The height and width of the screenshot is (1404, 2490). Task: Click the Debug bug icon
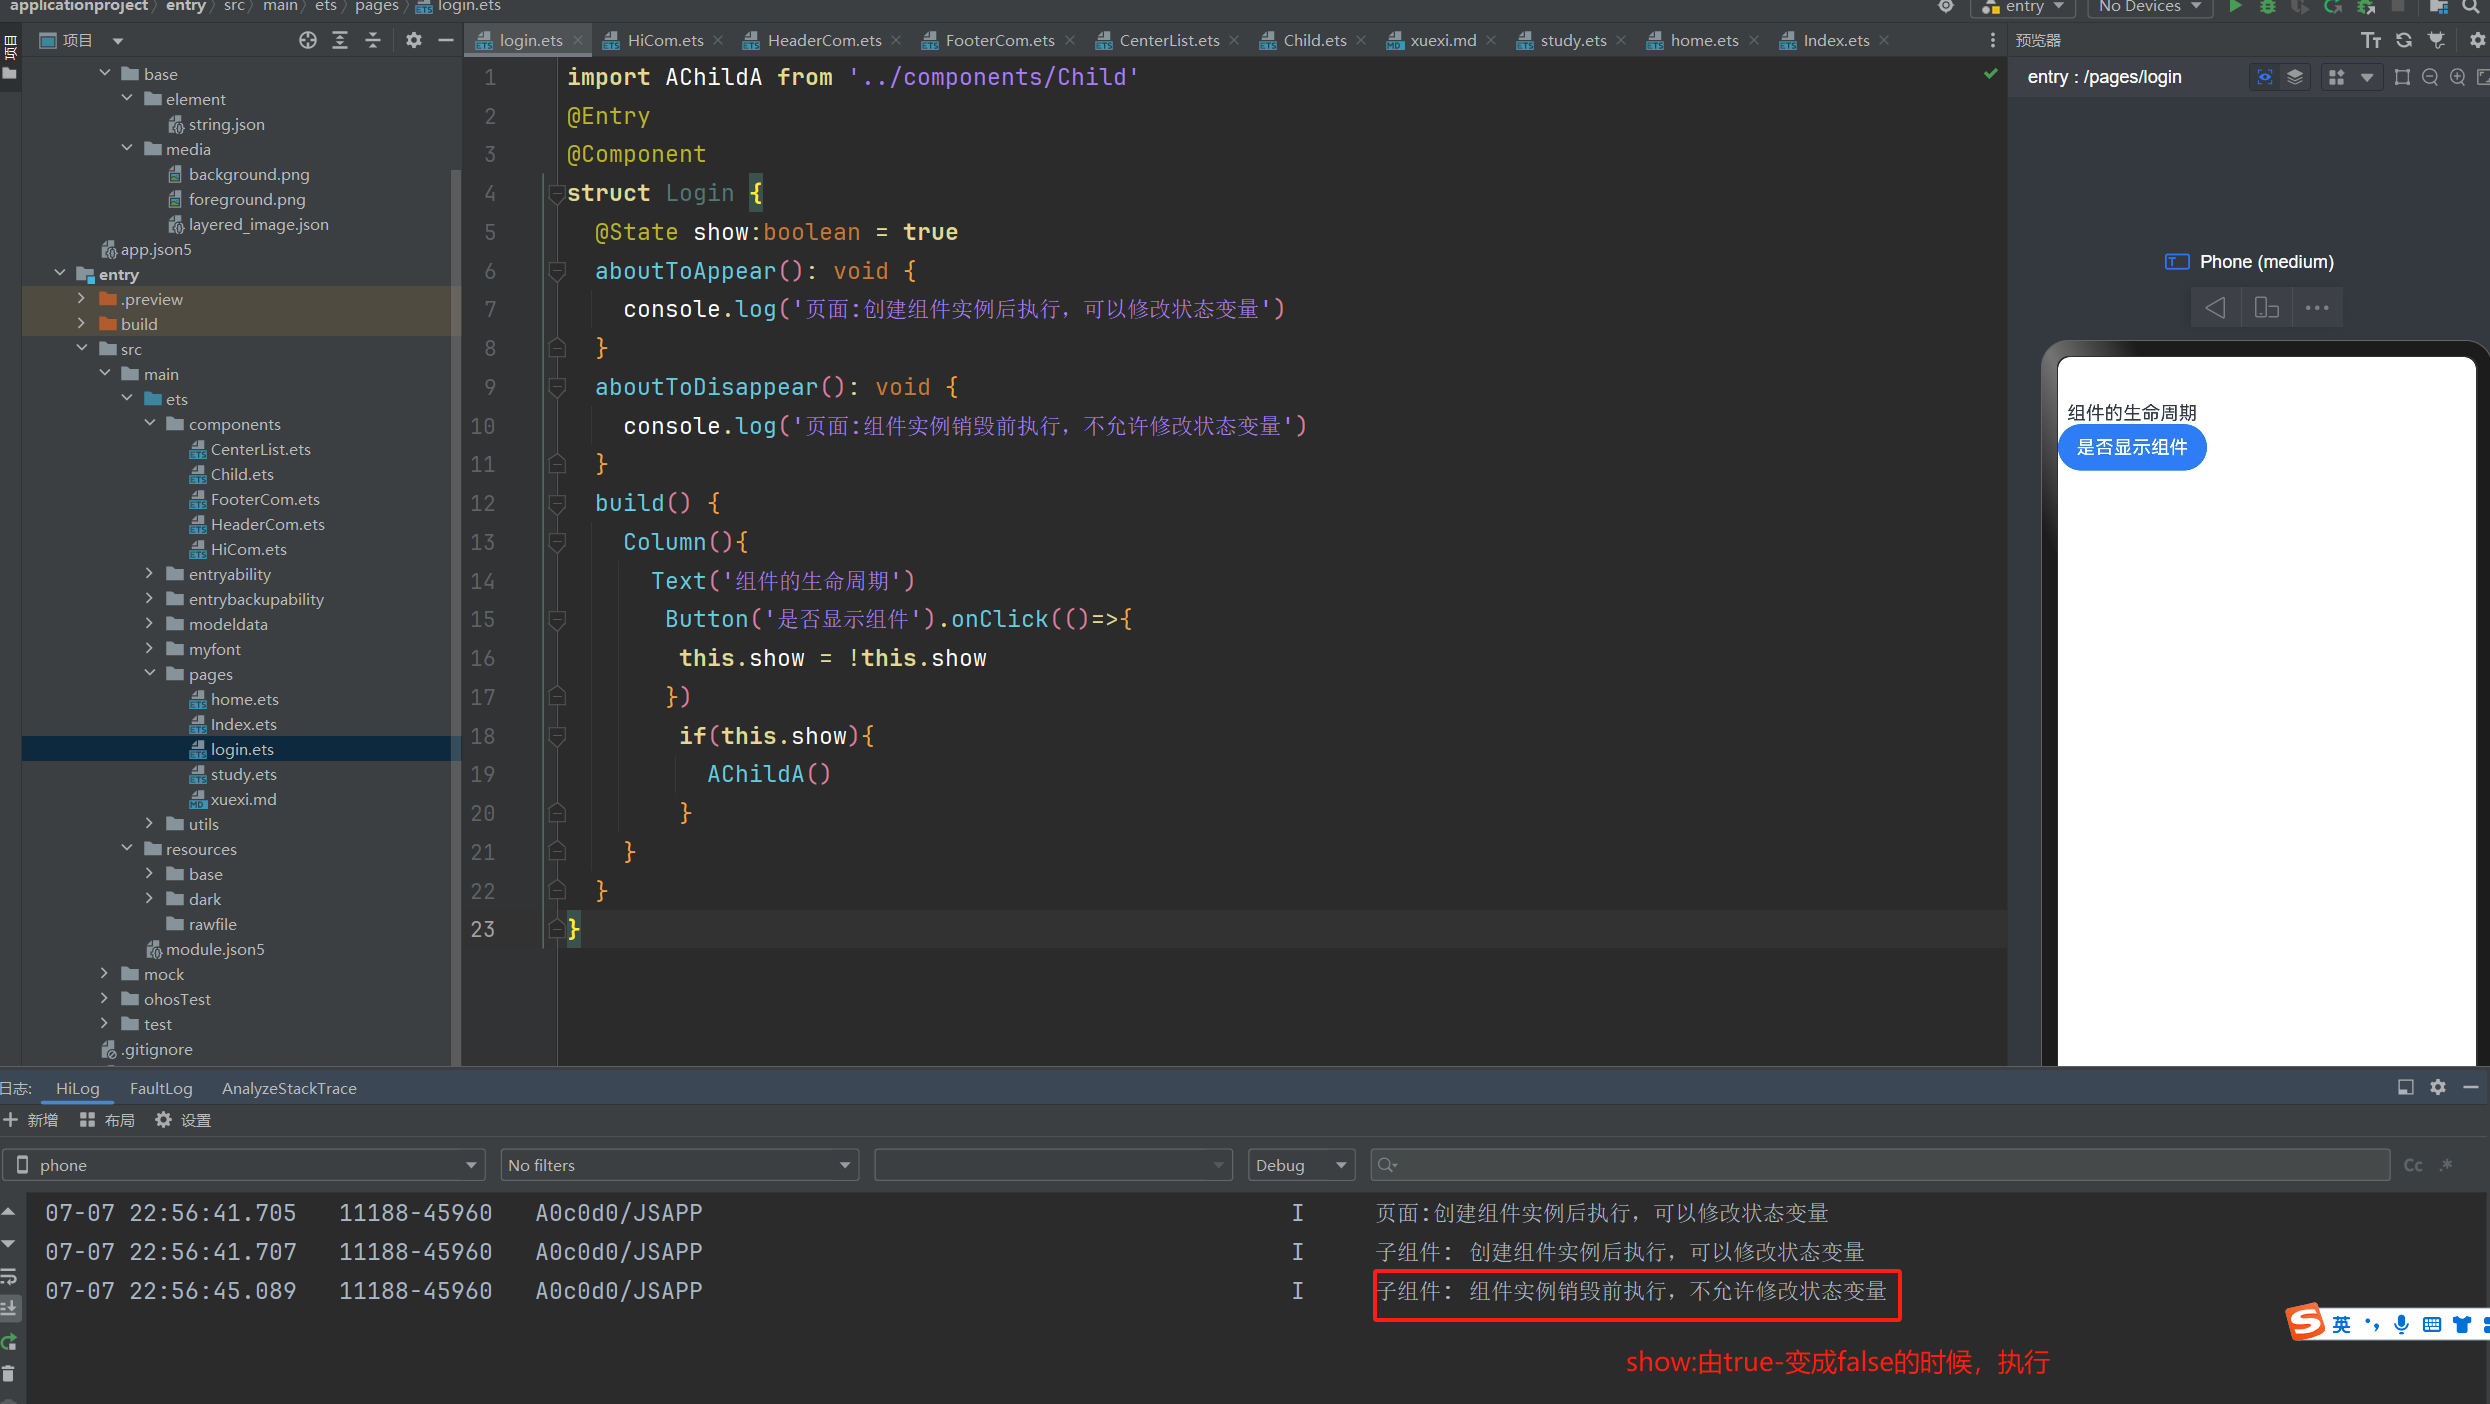point(2267,7)
